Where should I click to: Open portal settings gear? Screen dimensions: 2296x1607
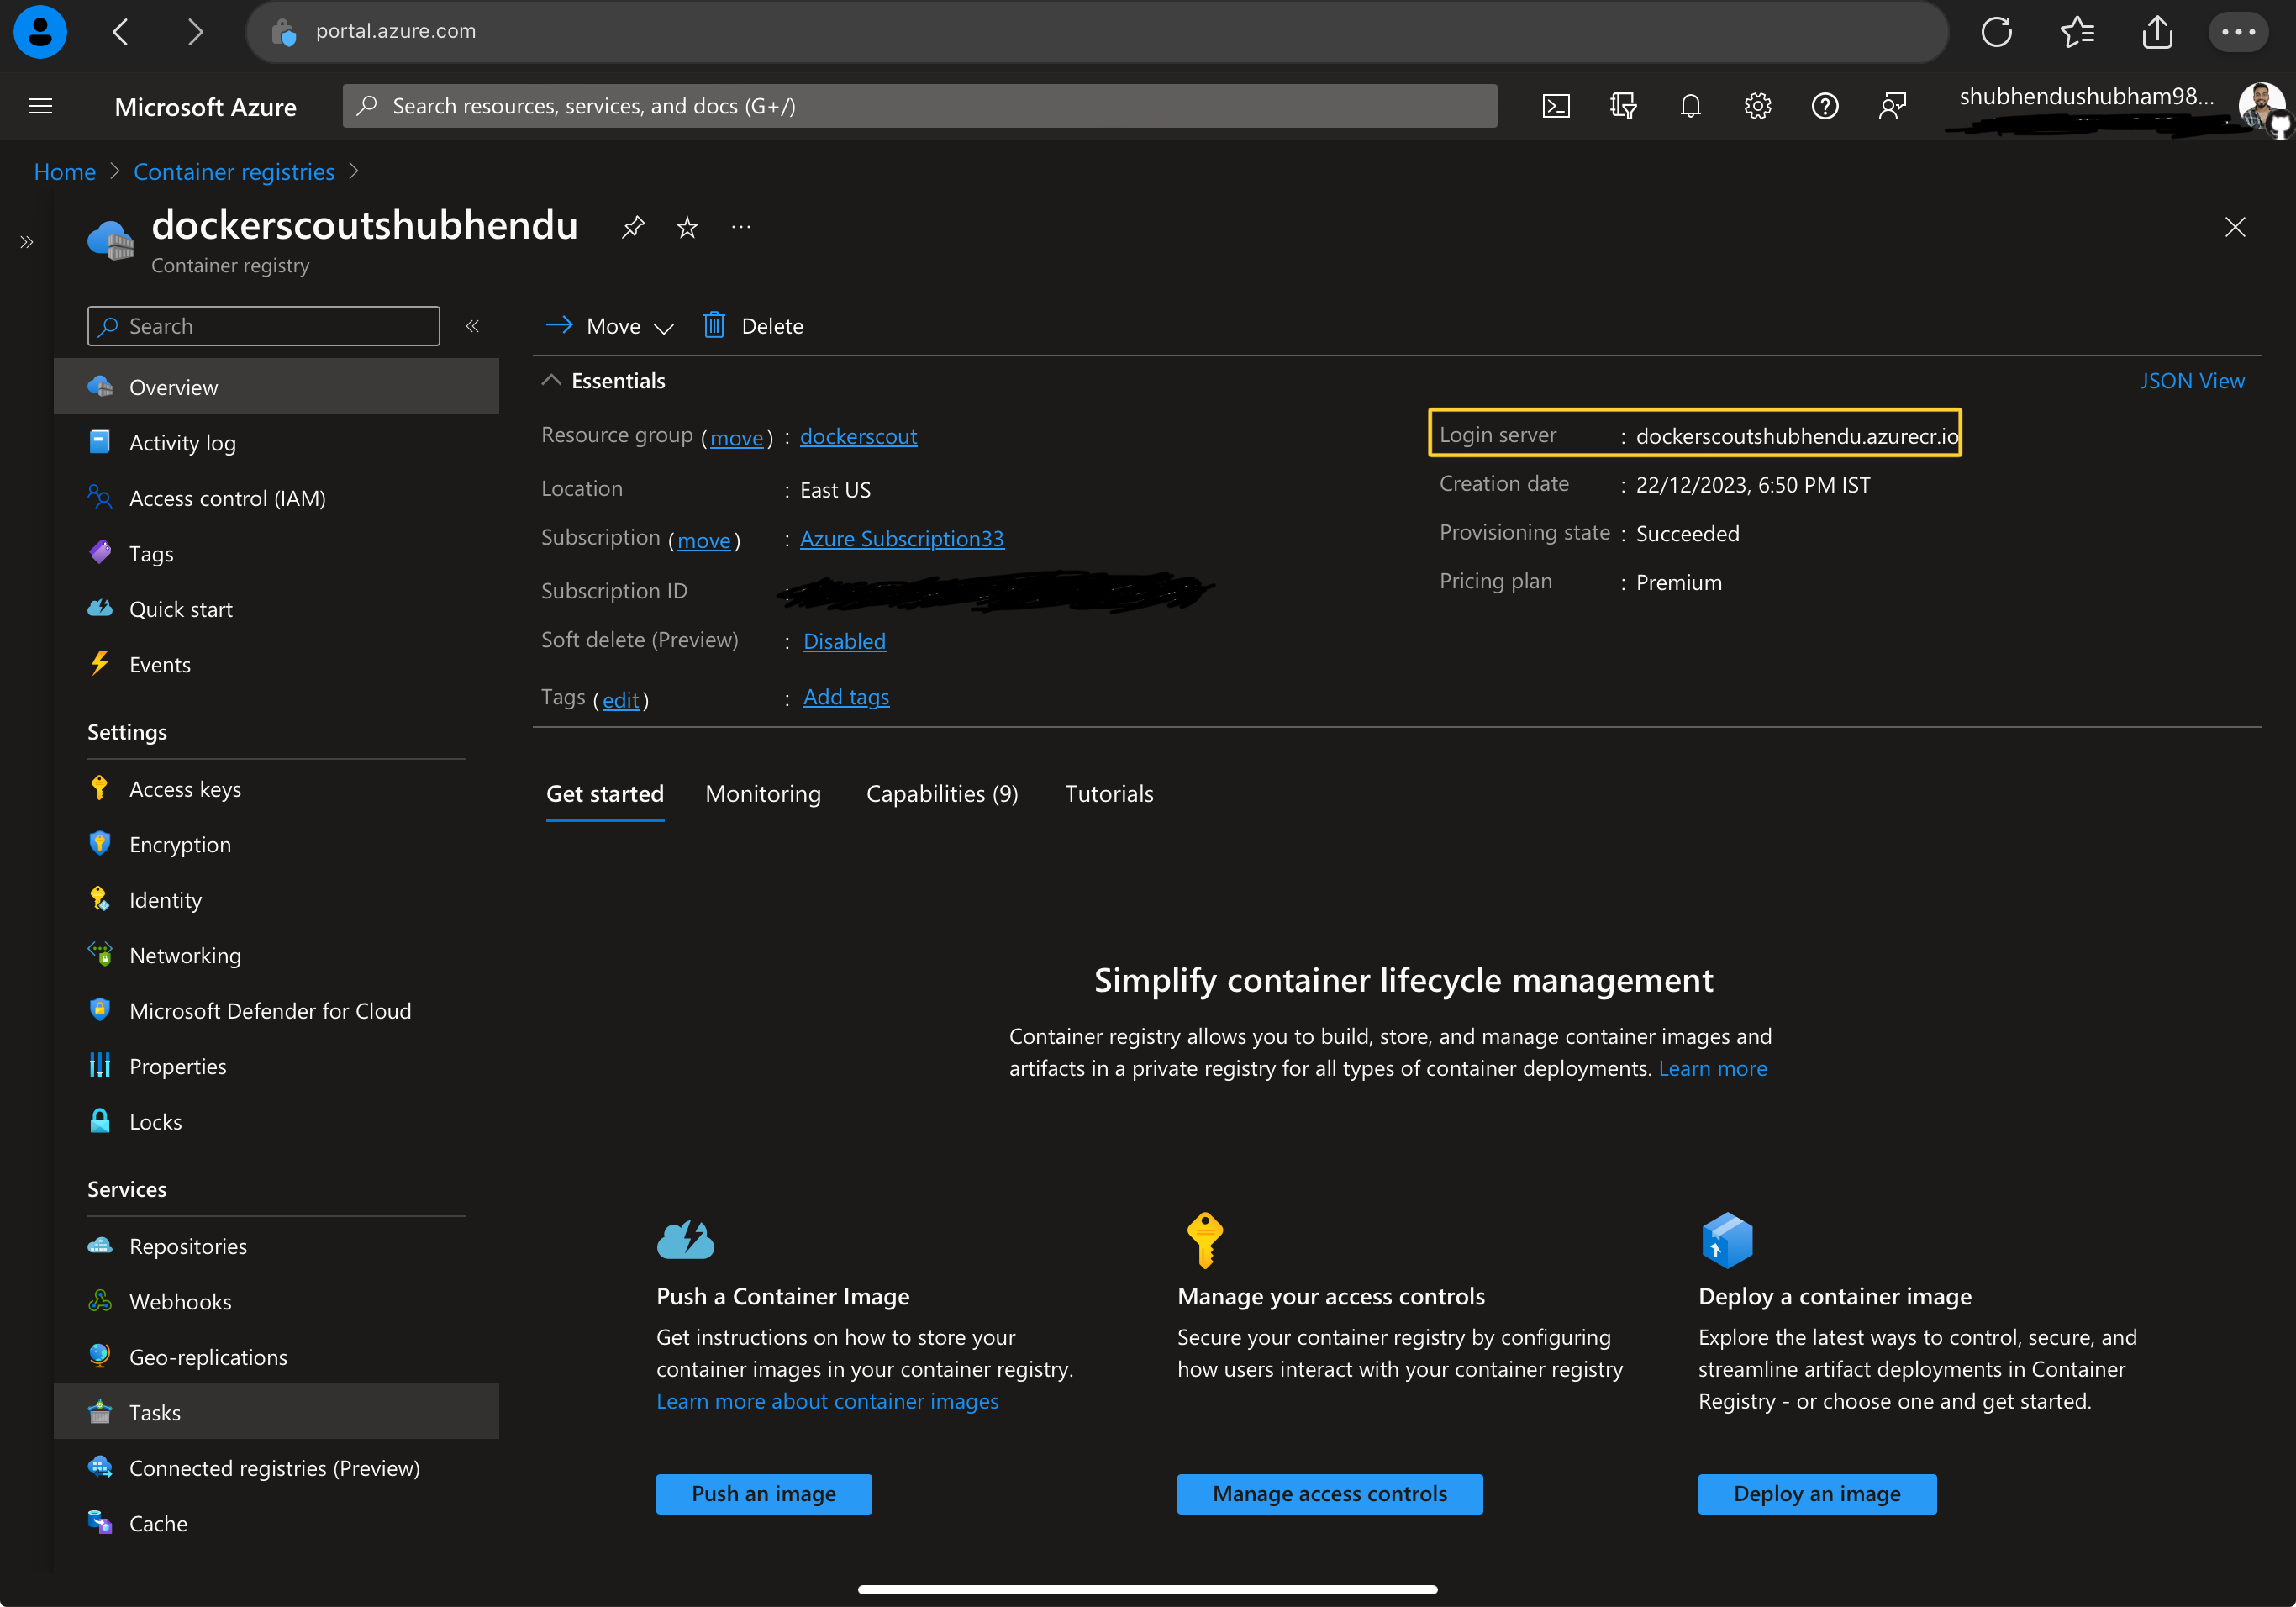(x=1757, y=106)
